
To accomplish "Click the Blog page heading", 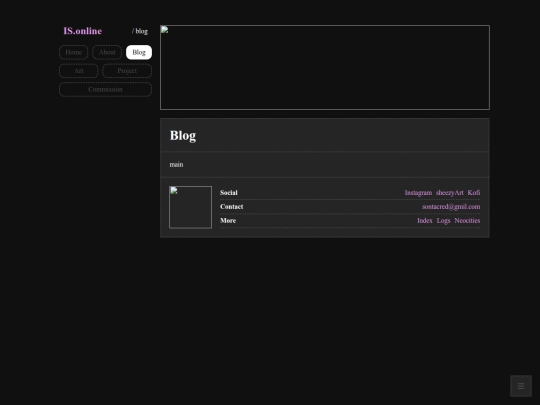I will tap(183, 135).
